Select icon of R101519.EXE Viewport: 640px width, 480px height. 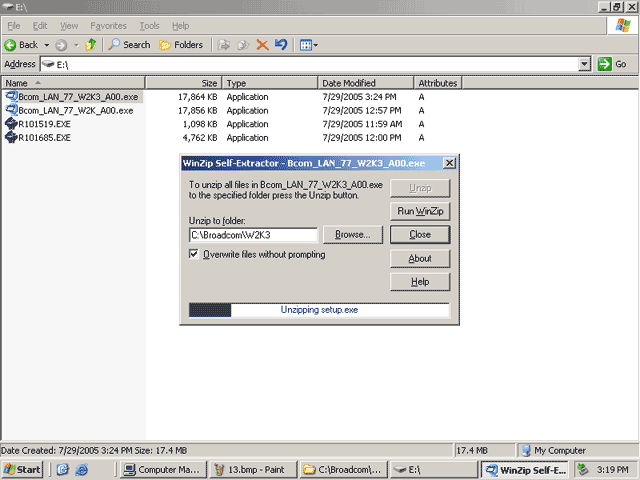pyautogui.click(x=11, y=124)
